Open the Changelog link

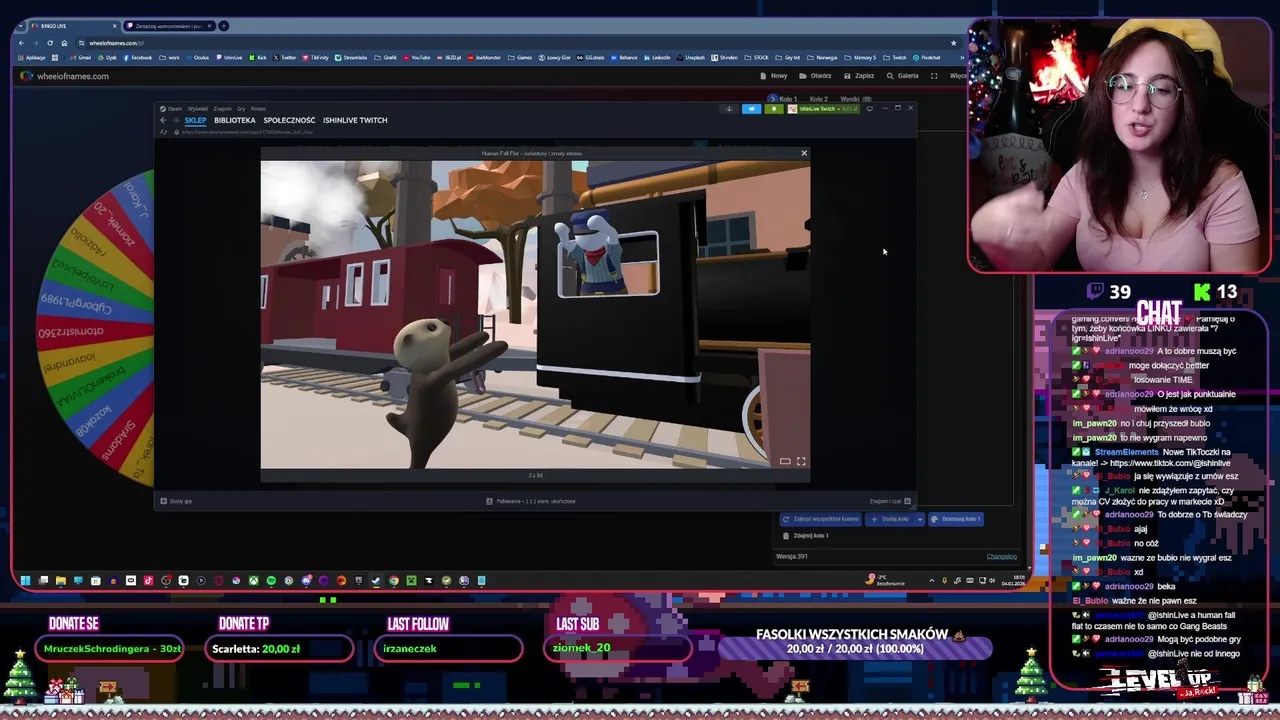pyautogui.click(x=1001, y=556)
